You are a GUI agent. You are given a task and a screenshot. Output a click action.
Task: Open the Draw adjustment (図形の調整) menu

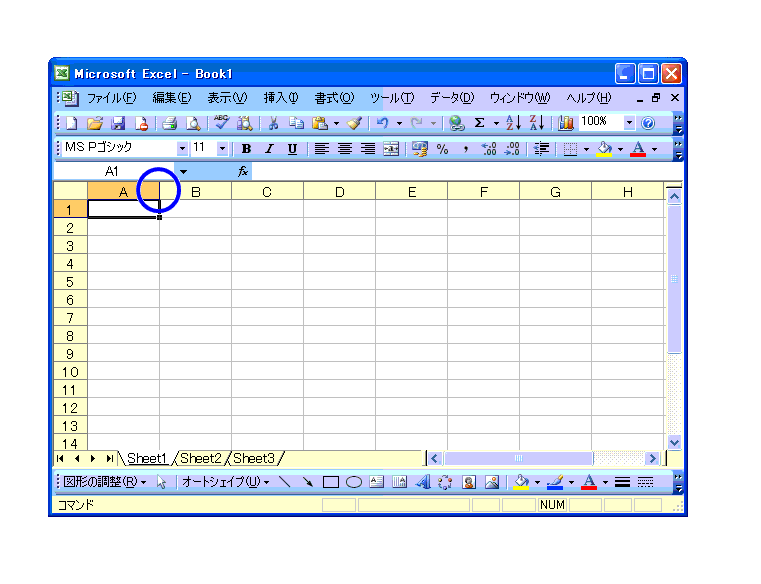pos(105,482)
